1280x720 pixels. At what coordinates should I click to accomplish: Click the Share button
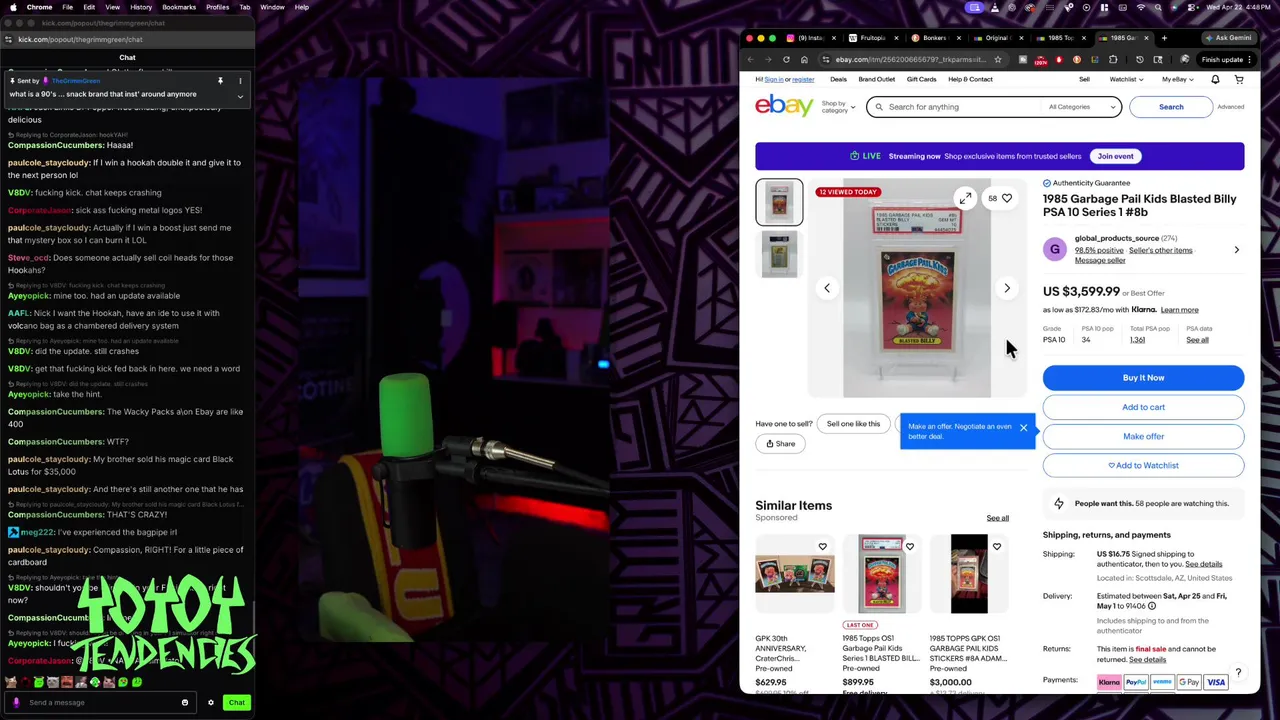780,444
